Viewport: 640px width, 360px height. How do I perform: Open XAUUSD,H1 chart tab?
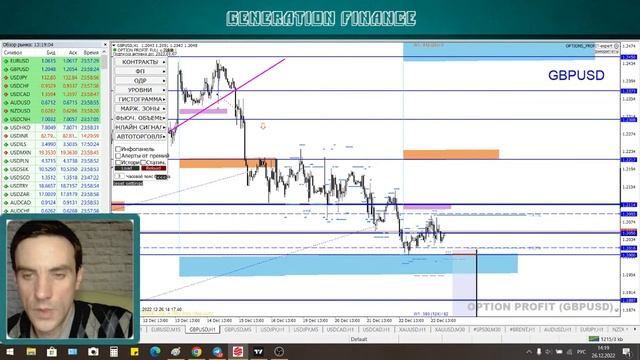point(412,329)
